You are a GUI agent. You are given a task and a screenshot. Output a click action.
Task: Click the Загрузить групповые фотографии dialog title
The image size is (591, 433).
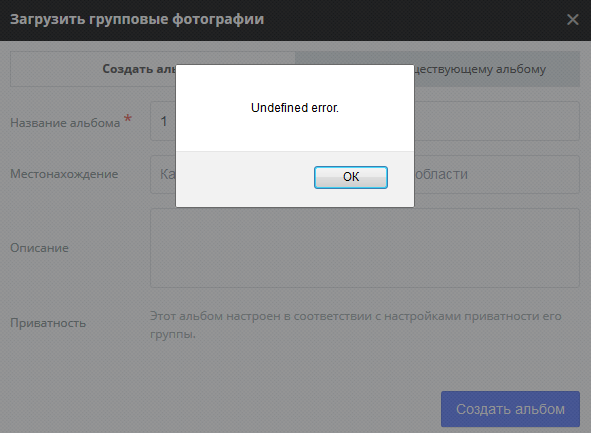point(137,19)
